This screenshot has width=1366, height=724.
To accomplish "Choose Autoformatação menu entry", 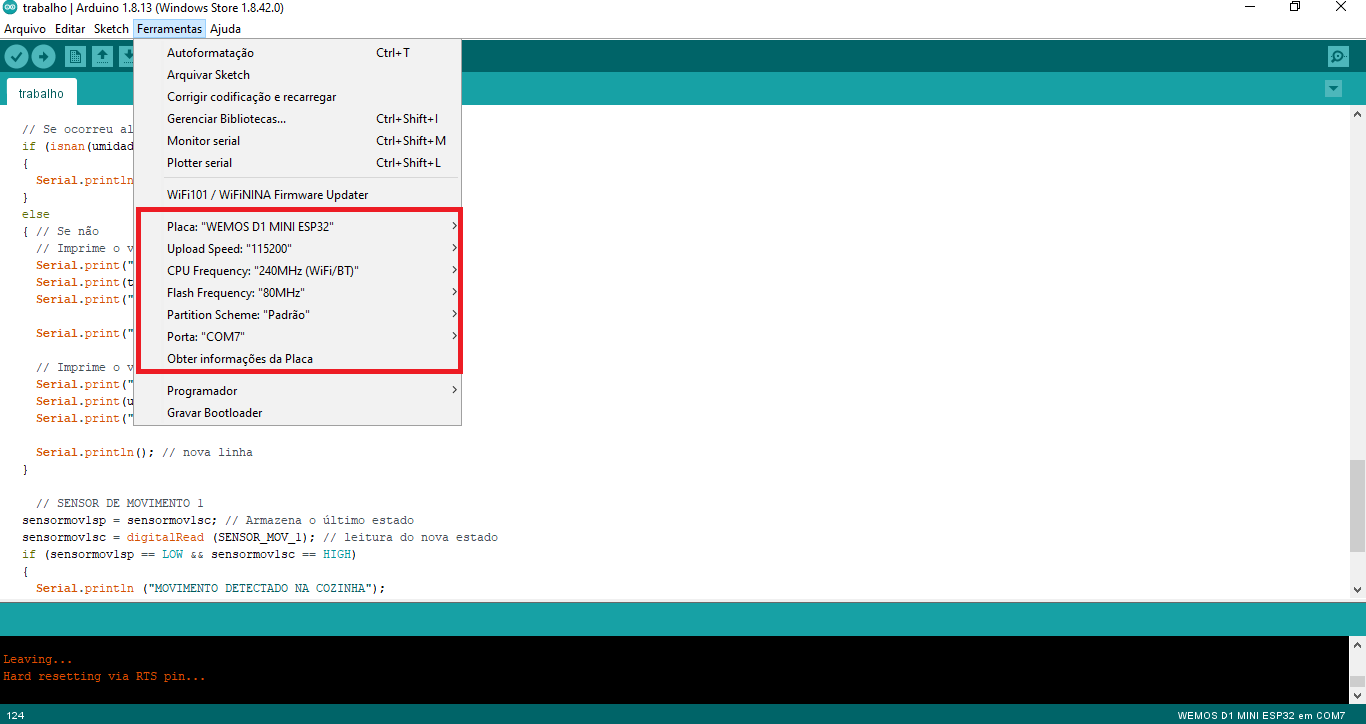I will point(297,53).
